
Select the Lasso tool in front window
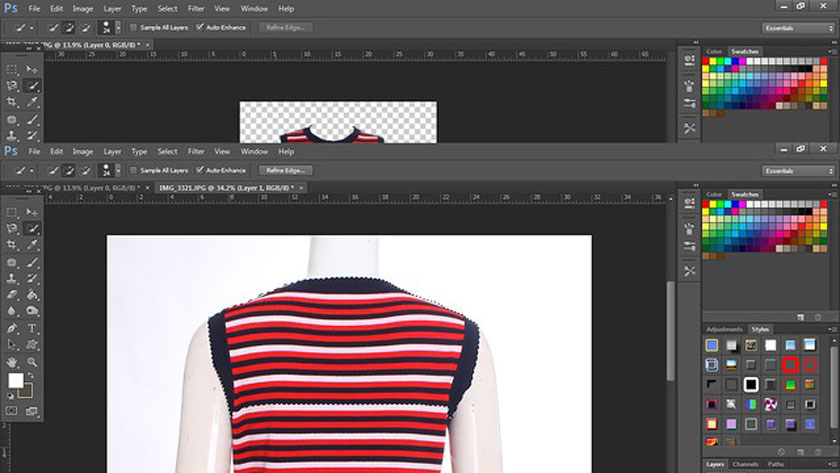(x=12, y=229)
